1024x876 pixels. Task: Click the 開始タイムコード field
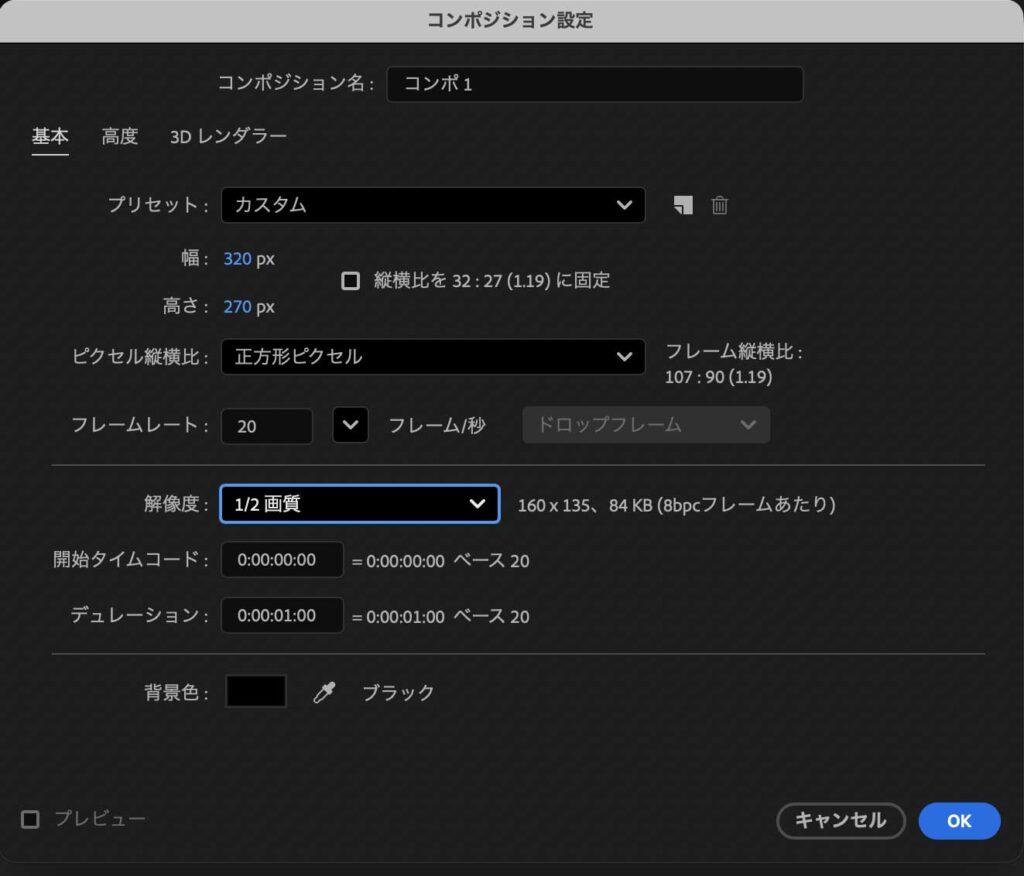pyautogui.click(x=281, y=560)
